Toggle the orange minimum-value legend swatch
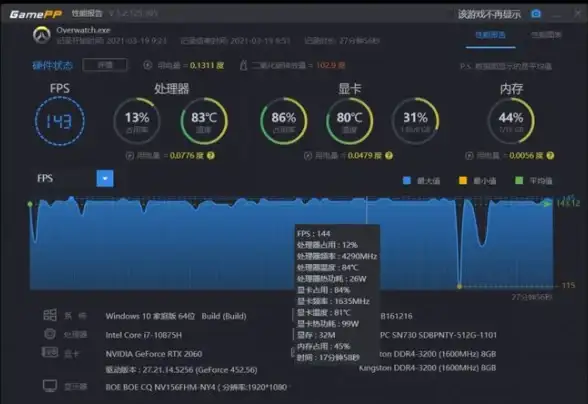Viewport: 588px width, 404px height. pos(463,180)
